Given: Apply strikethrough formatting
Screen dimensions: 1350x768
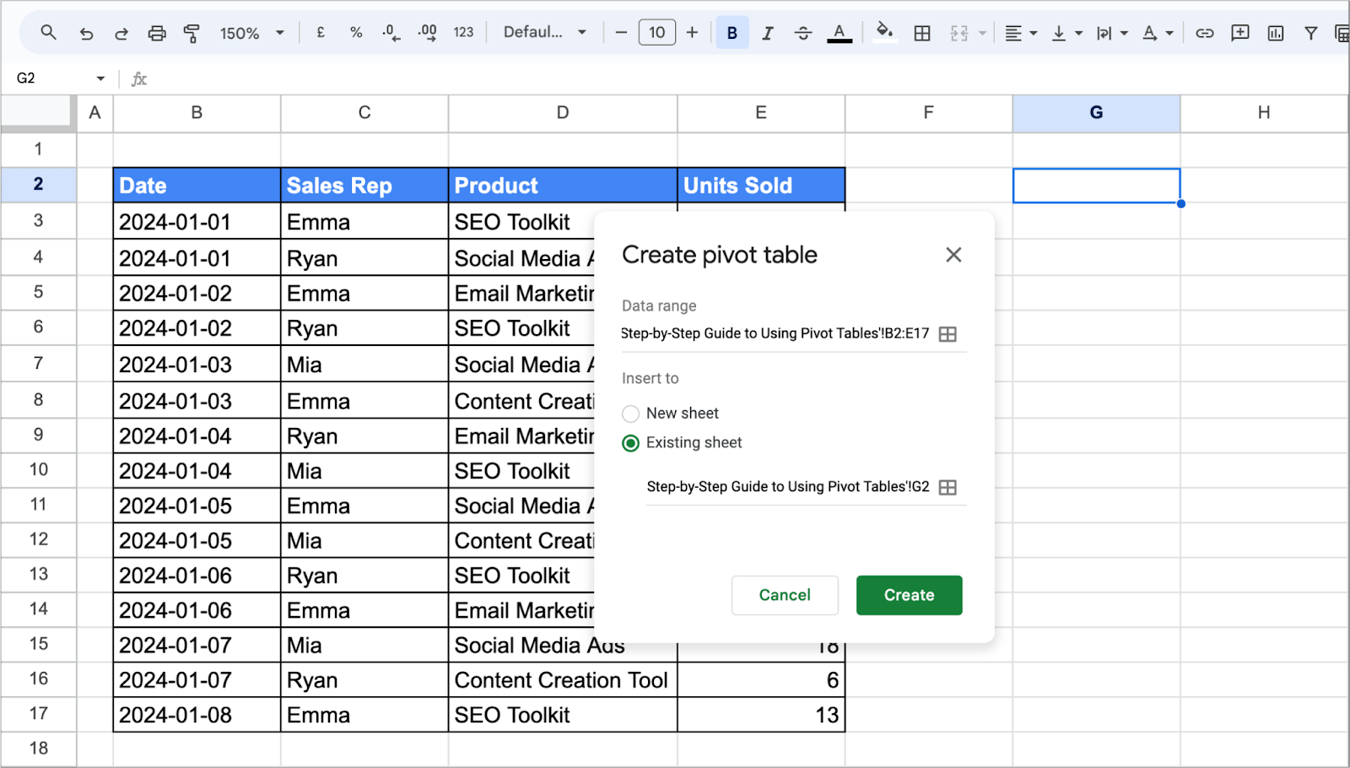Looking at the screenshot, I should pyautogui.click(x=803, y=33).
